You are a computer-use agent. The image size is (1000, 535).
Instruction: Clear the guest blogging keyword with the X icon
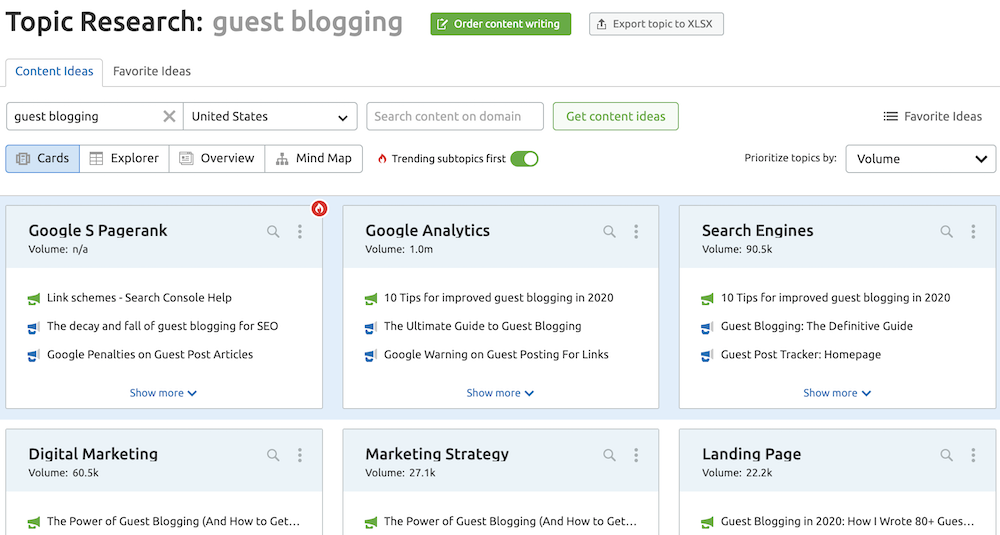[169, 116]
